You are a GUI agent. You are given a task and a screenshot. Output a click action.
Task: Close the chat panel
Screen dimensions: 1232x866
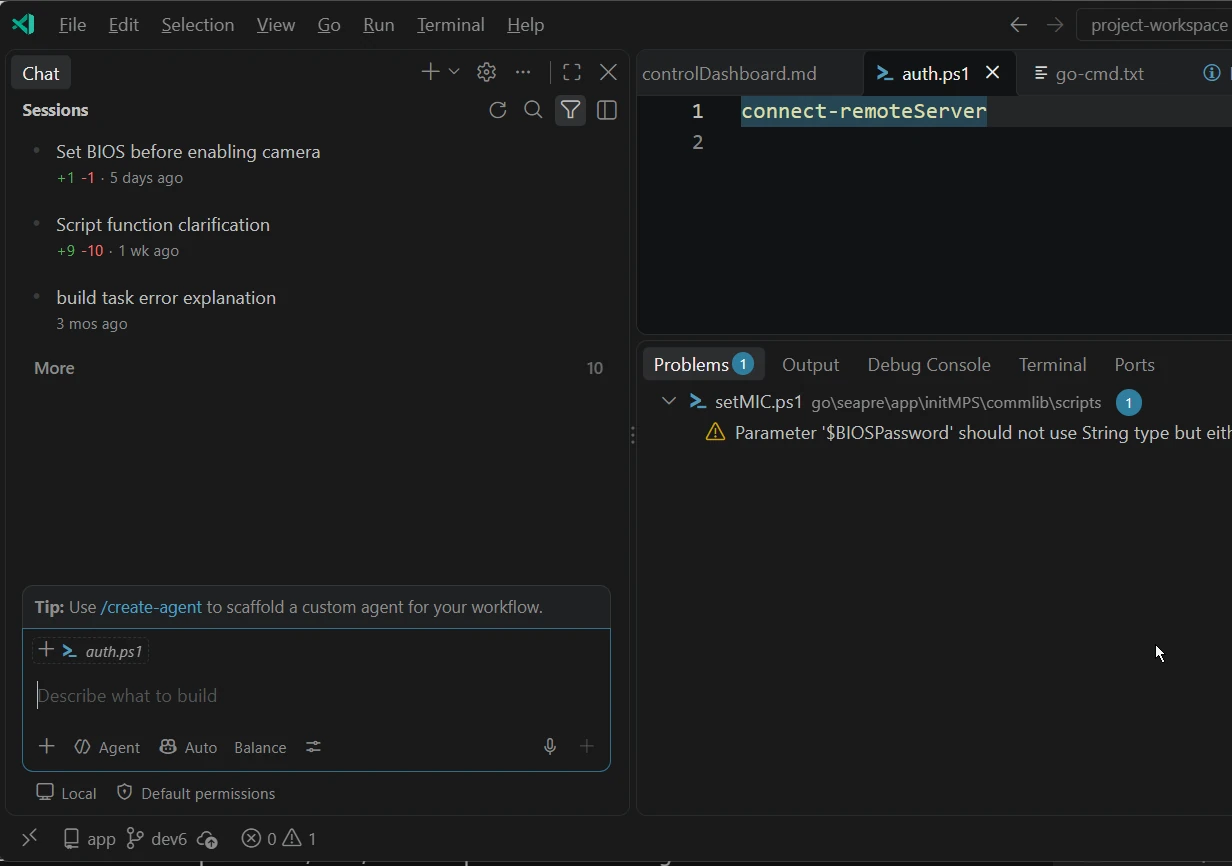tap(608, 72)
